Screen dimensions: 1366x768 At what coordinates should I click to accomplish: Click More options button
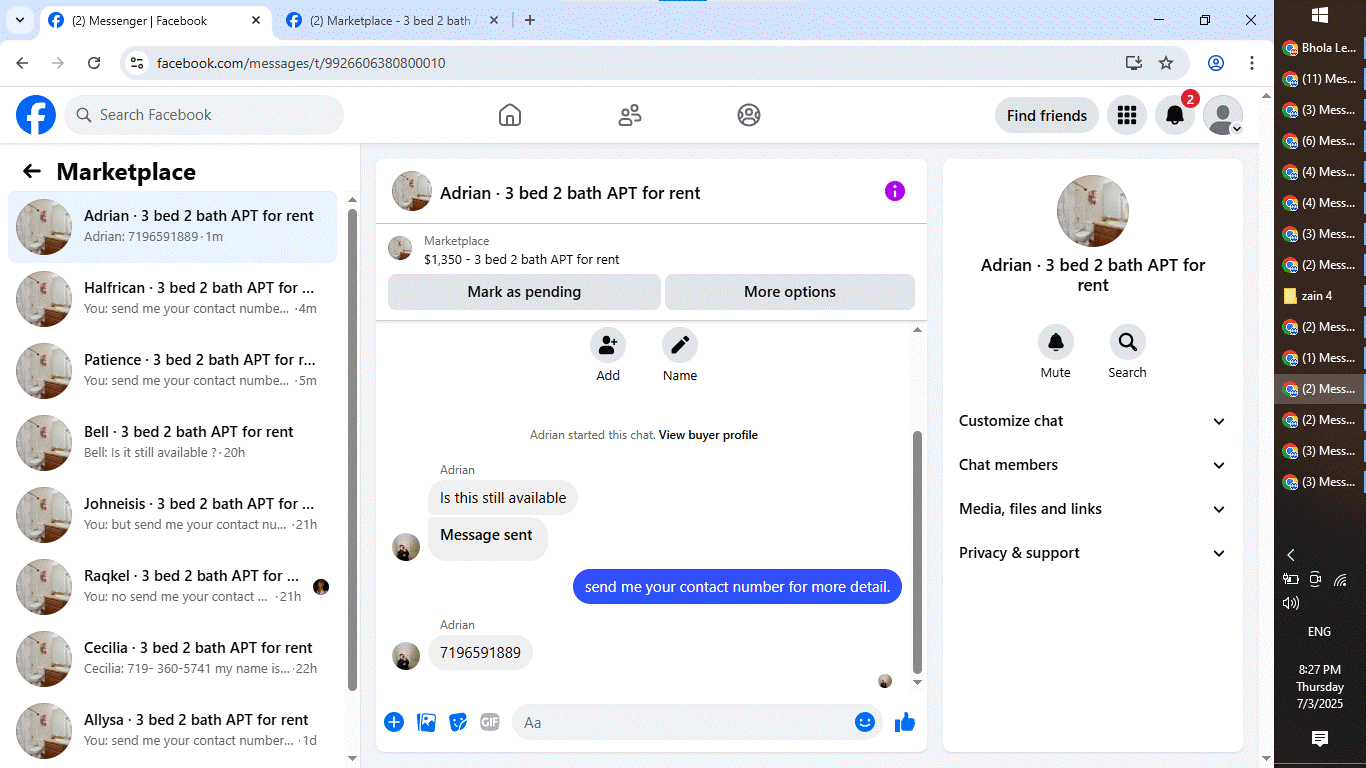(790, 292)
